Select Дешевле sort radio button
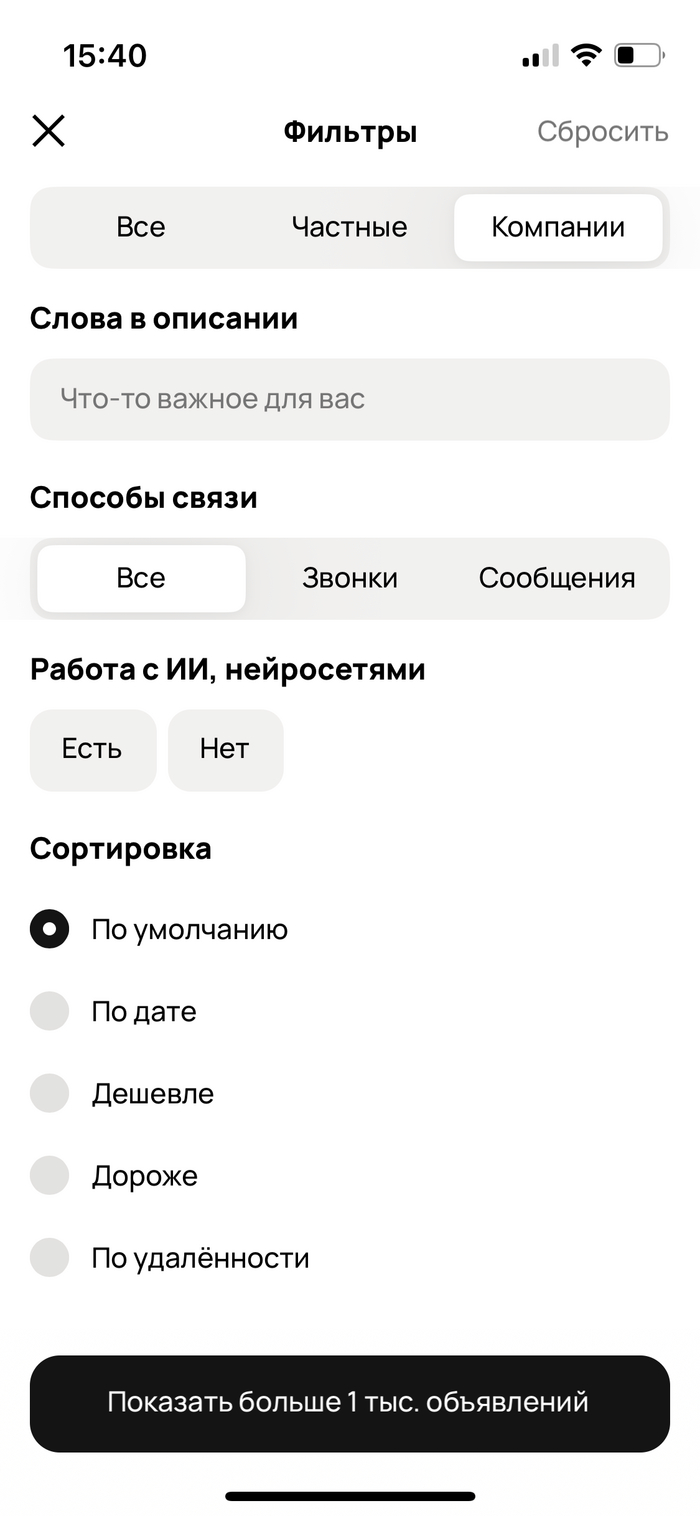700x1516 pixels. [49, 1093]
